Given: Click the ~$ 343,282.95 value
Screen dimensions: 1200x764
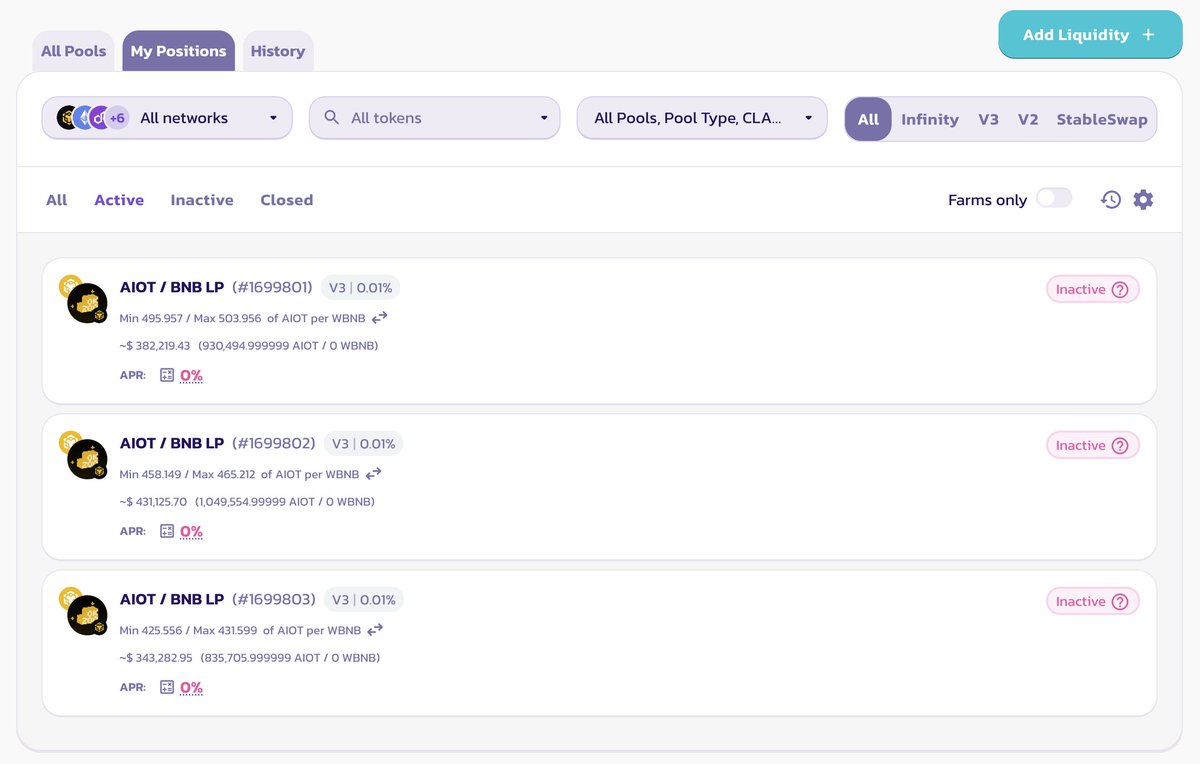Looking at the screenshot, I should pos(156,658).
